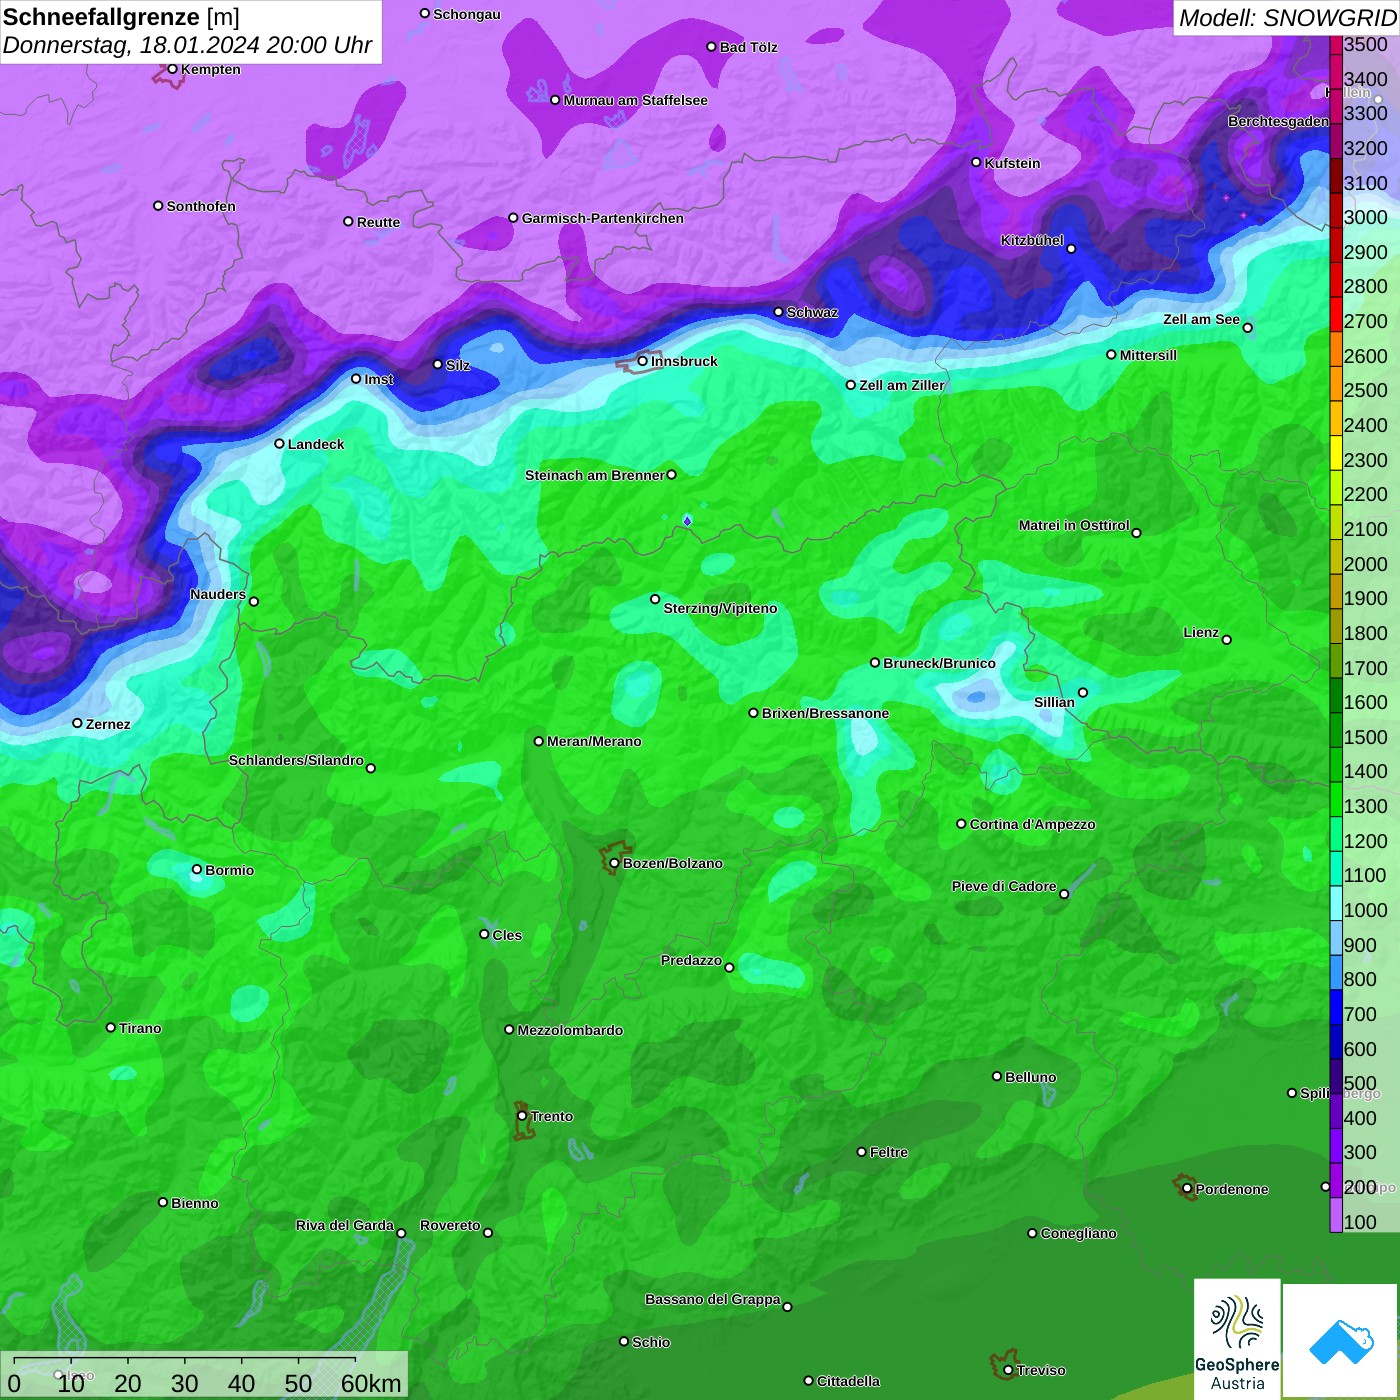1400x1400 pixels.
Task: Click the Bad Tölz location dot
Action: point(711,47)
